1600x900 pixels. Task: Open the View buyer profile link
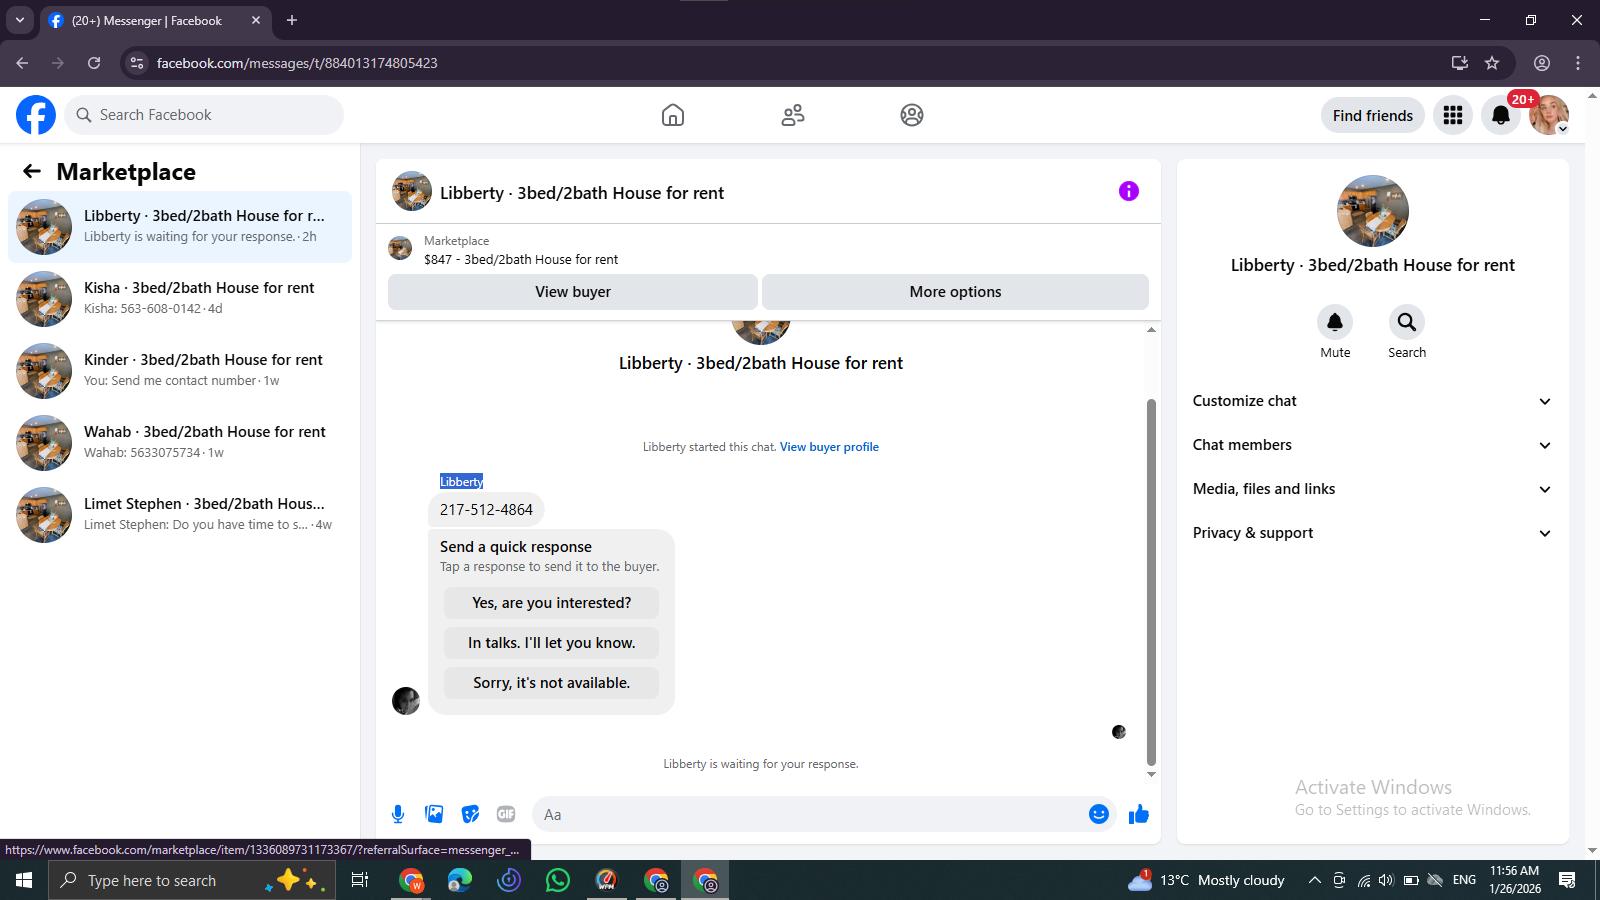829,447
